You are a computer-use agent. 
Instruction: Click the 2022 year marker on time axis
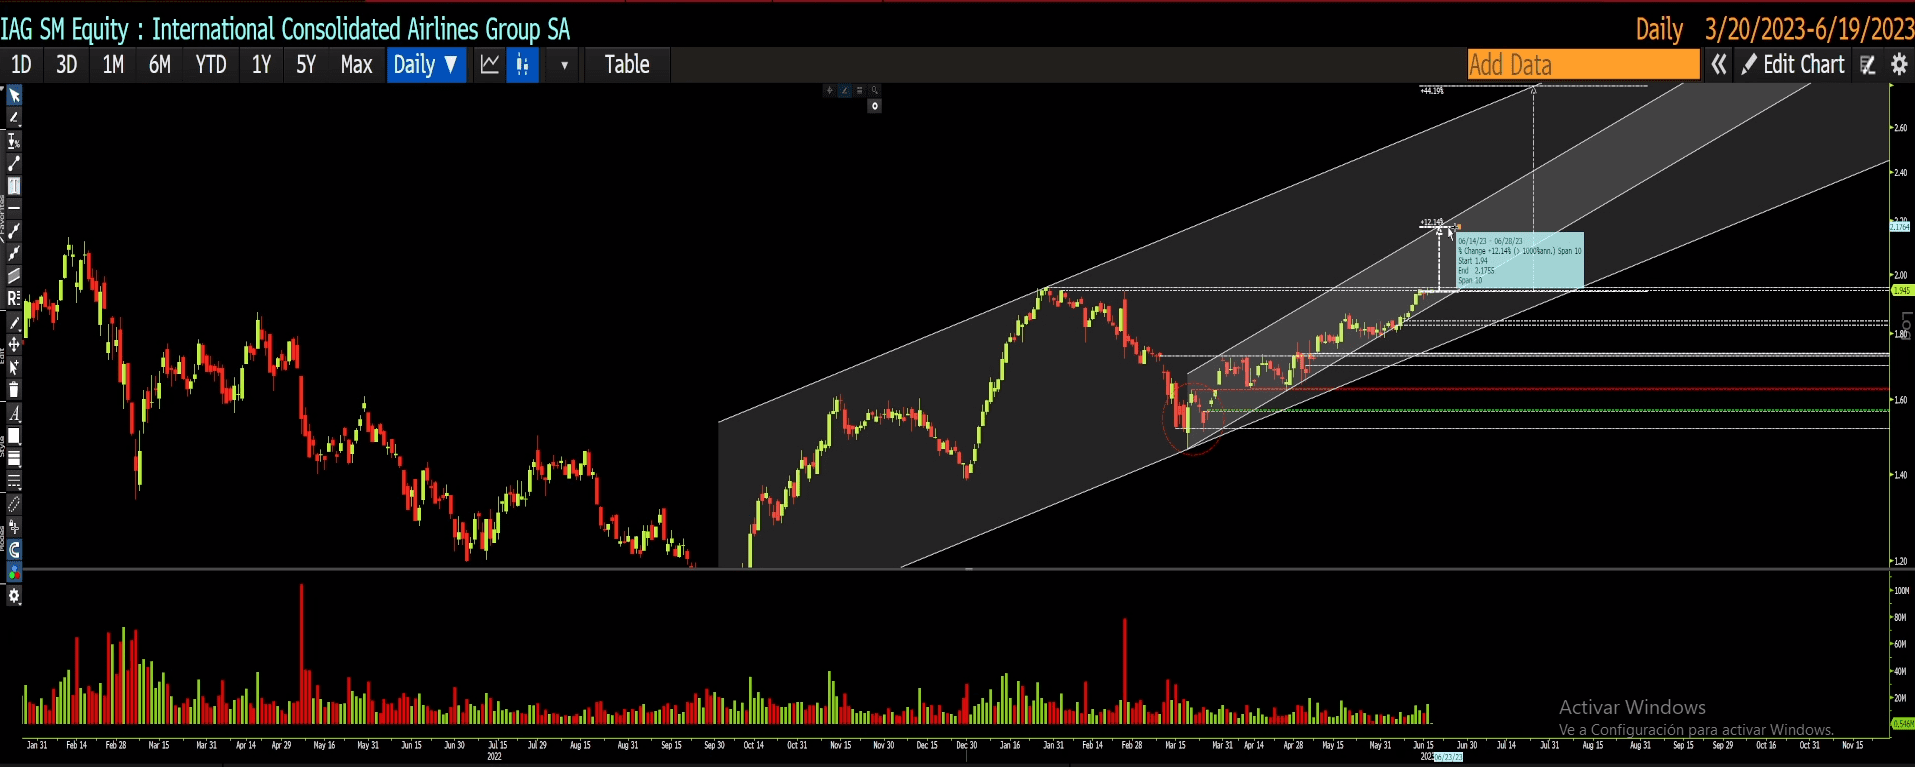494,757
